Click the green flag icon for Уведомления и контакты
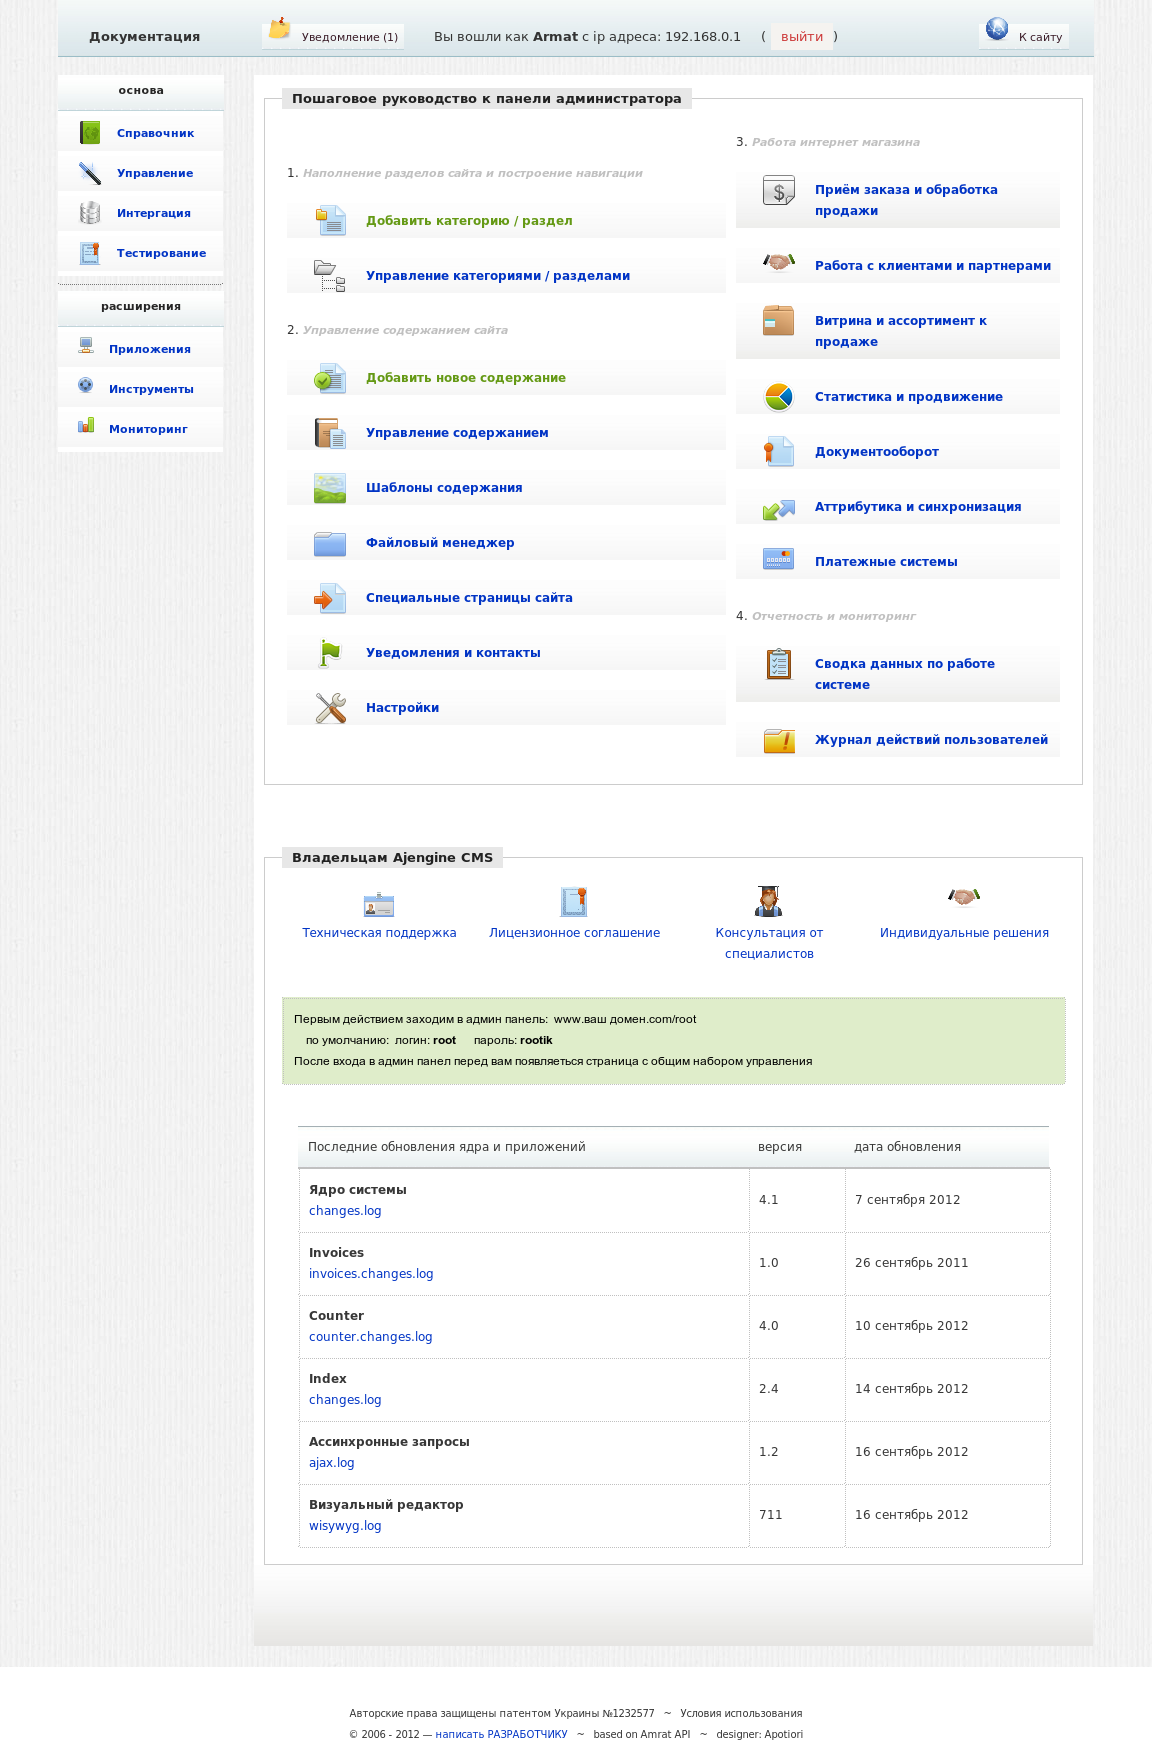 pos(330,653)
